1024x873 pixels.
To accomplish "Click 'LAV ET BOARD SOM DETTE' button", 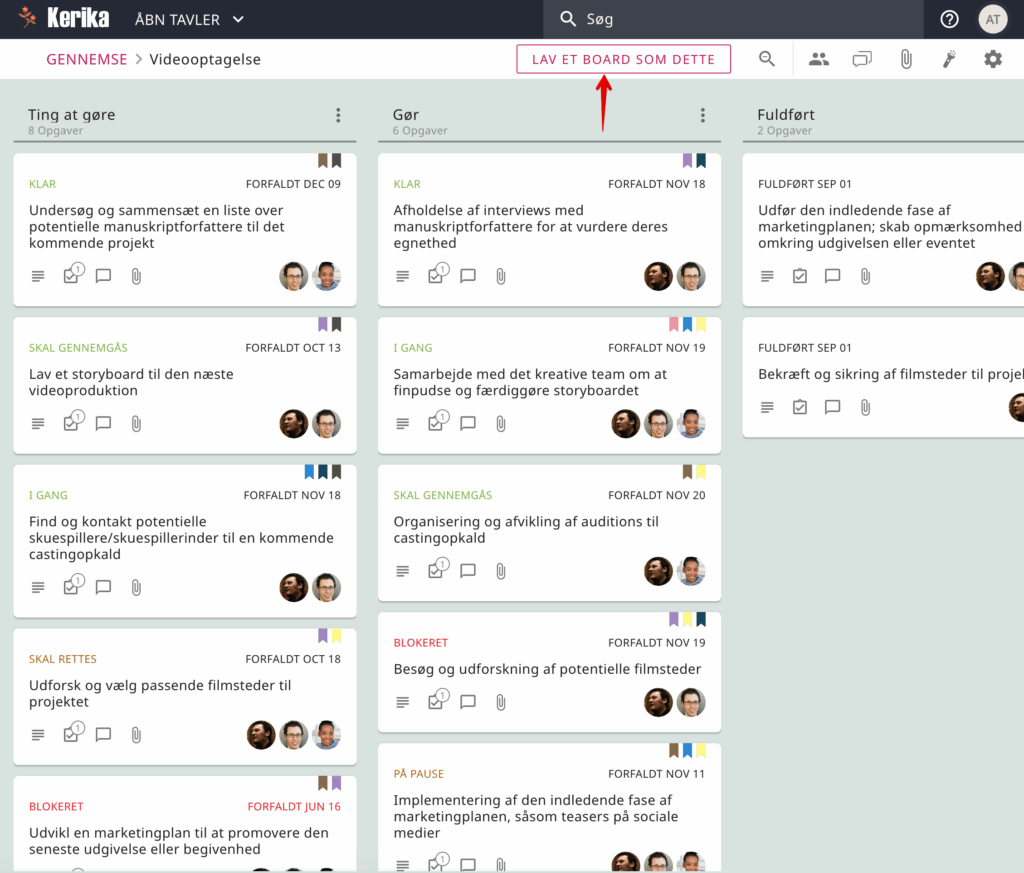I will pyautogui.click(x=623, y=59).
